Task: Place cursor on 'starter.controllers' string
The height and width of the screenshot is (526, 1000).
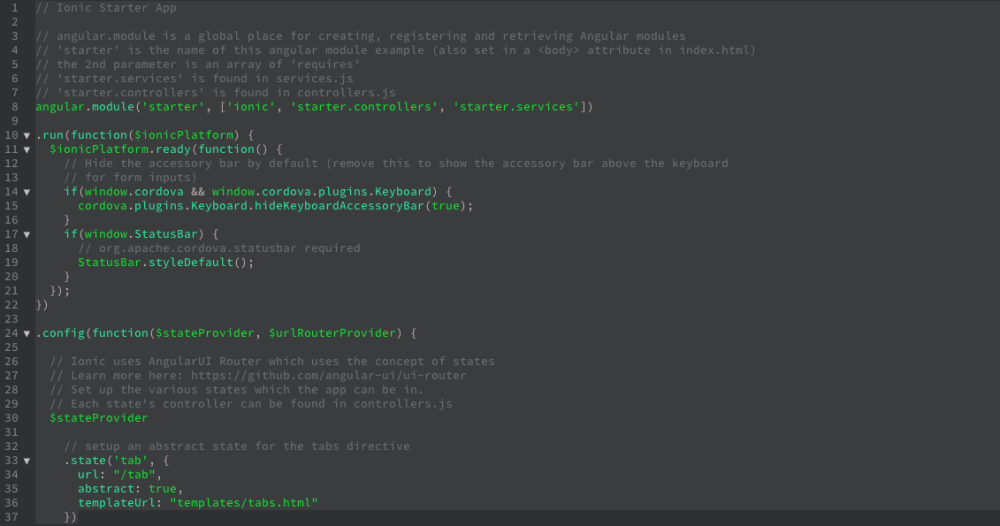Action: coord(364,106)
